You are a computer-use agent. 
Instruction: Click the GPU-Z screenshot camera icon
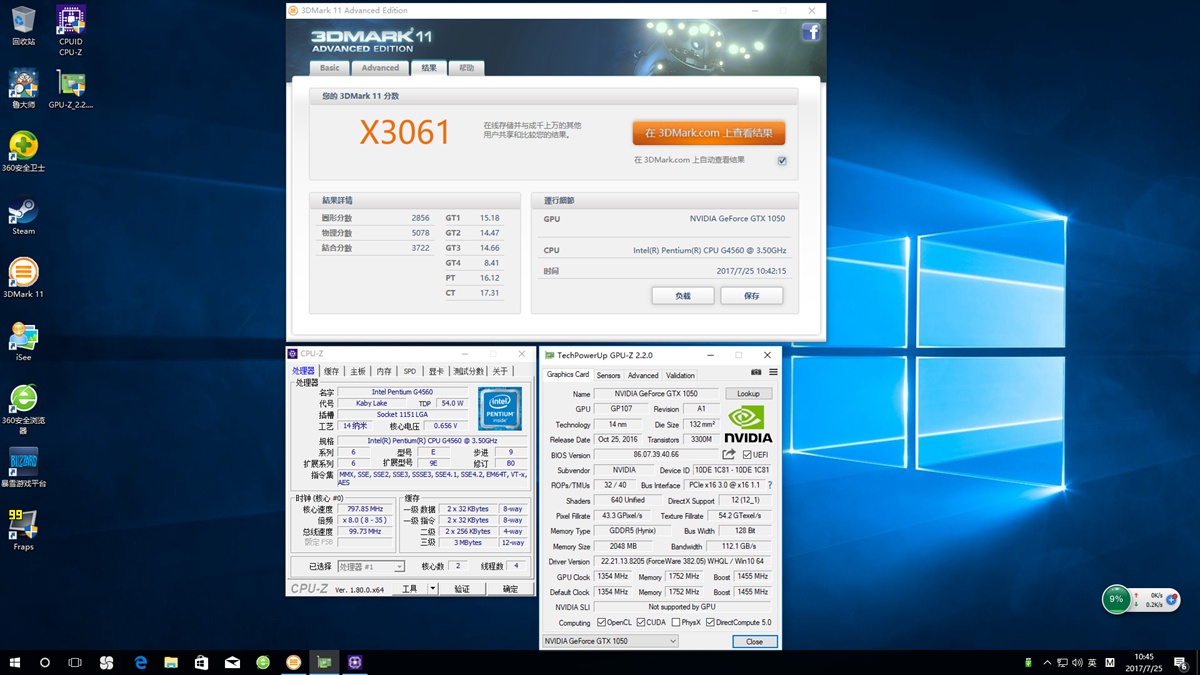click(756, 373)
